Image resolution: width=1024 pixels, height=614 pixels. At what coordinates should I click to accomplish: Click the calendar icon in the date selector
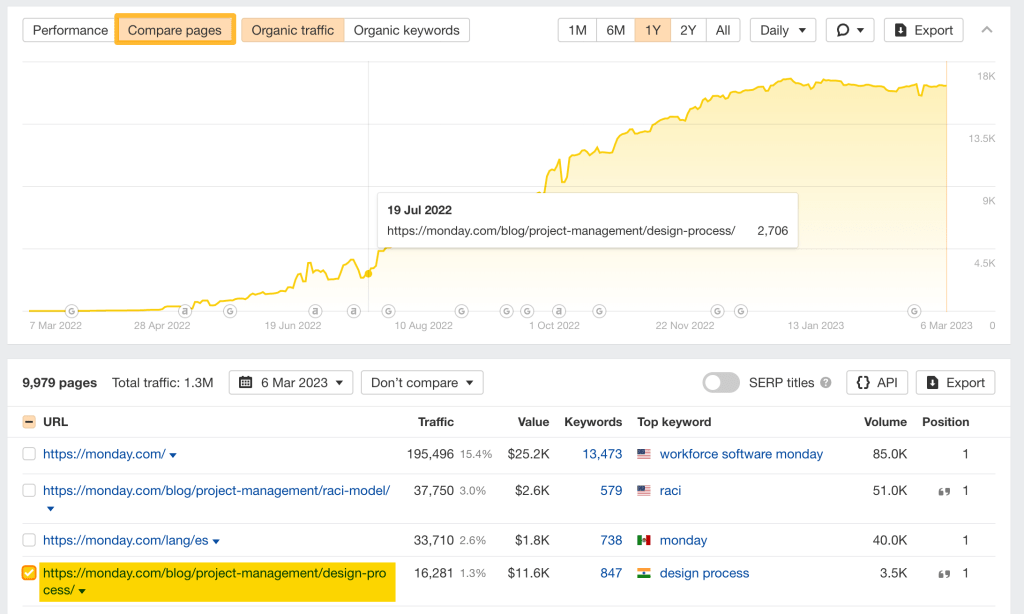coord(248,382)
